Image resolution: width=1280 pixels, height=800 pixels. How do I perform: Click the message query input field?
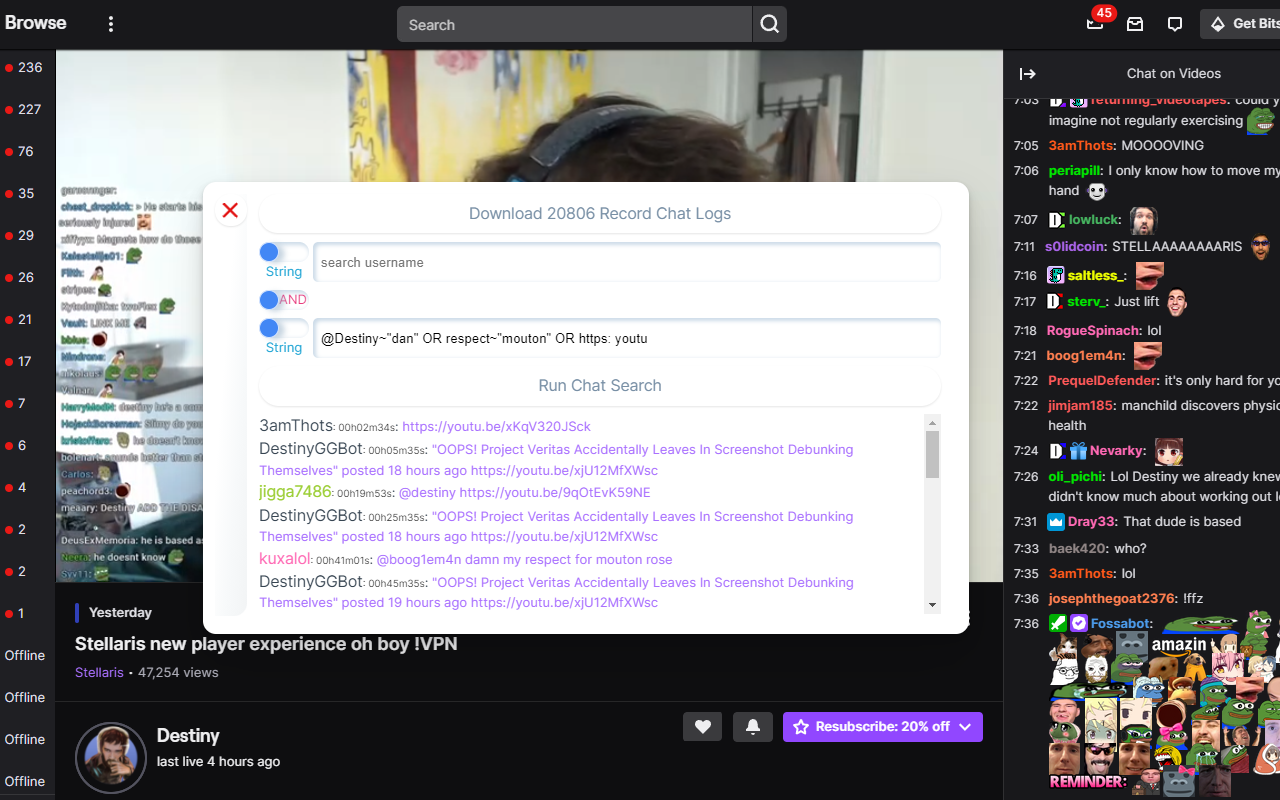[x=627, y=339]
